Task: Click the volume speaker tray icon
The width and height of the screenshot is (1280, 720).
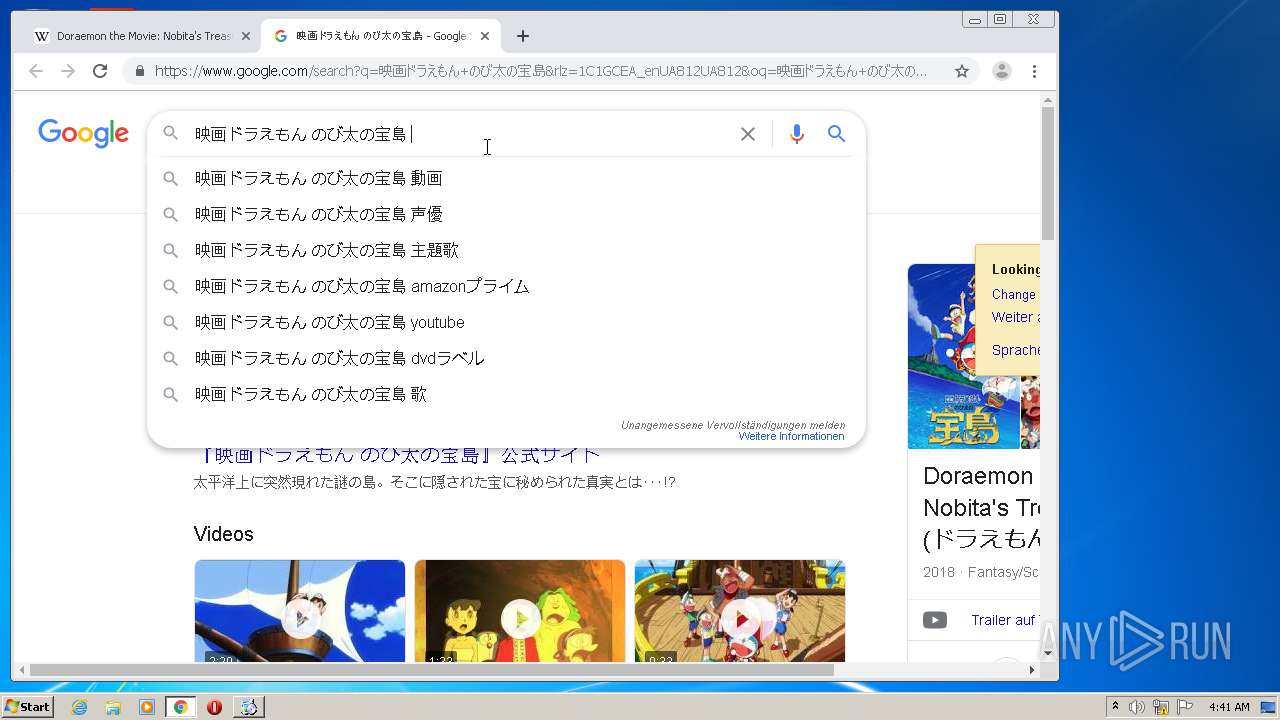Action: pos(1137,707)
